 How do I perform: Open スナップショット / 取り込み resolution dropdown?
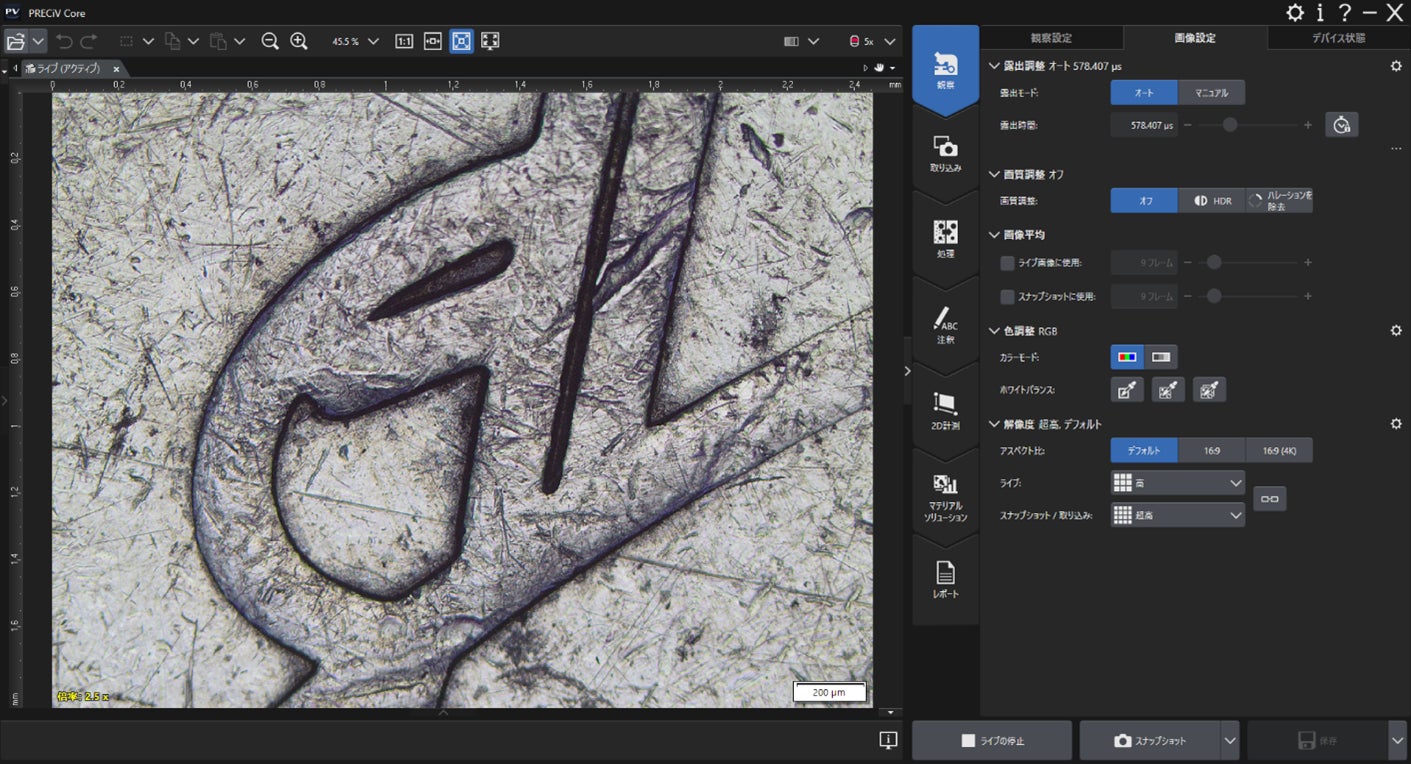(x=1178, y=515)
